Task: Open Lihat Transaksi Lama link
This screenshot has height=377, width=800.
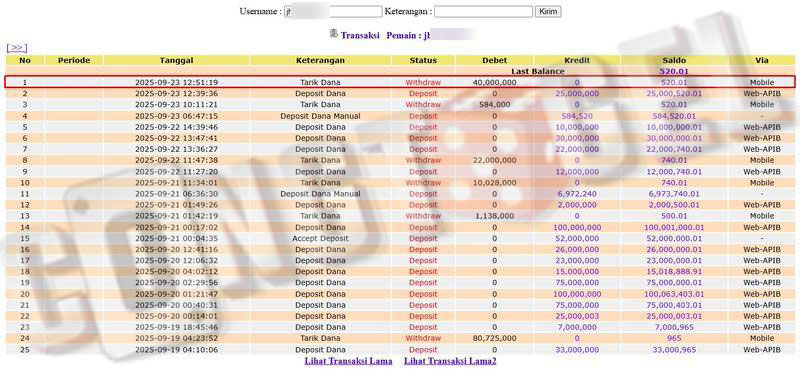Action: coord(348,361)
